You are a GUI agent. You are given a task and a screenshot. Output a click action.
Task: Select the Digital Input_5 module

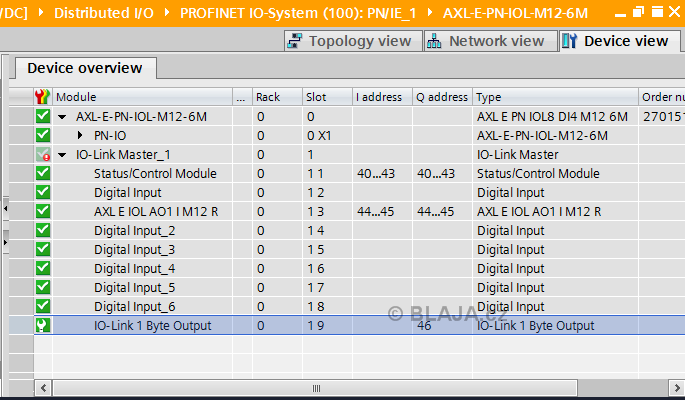tap(135, 288)
